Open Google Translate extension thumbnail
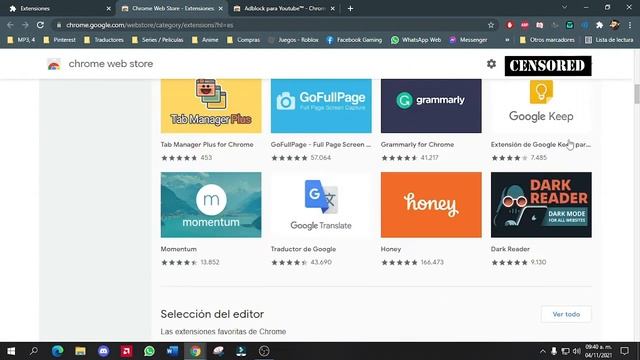This screenshot has height=360, width=640. 321,204
